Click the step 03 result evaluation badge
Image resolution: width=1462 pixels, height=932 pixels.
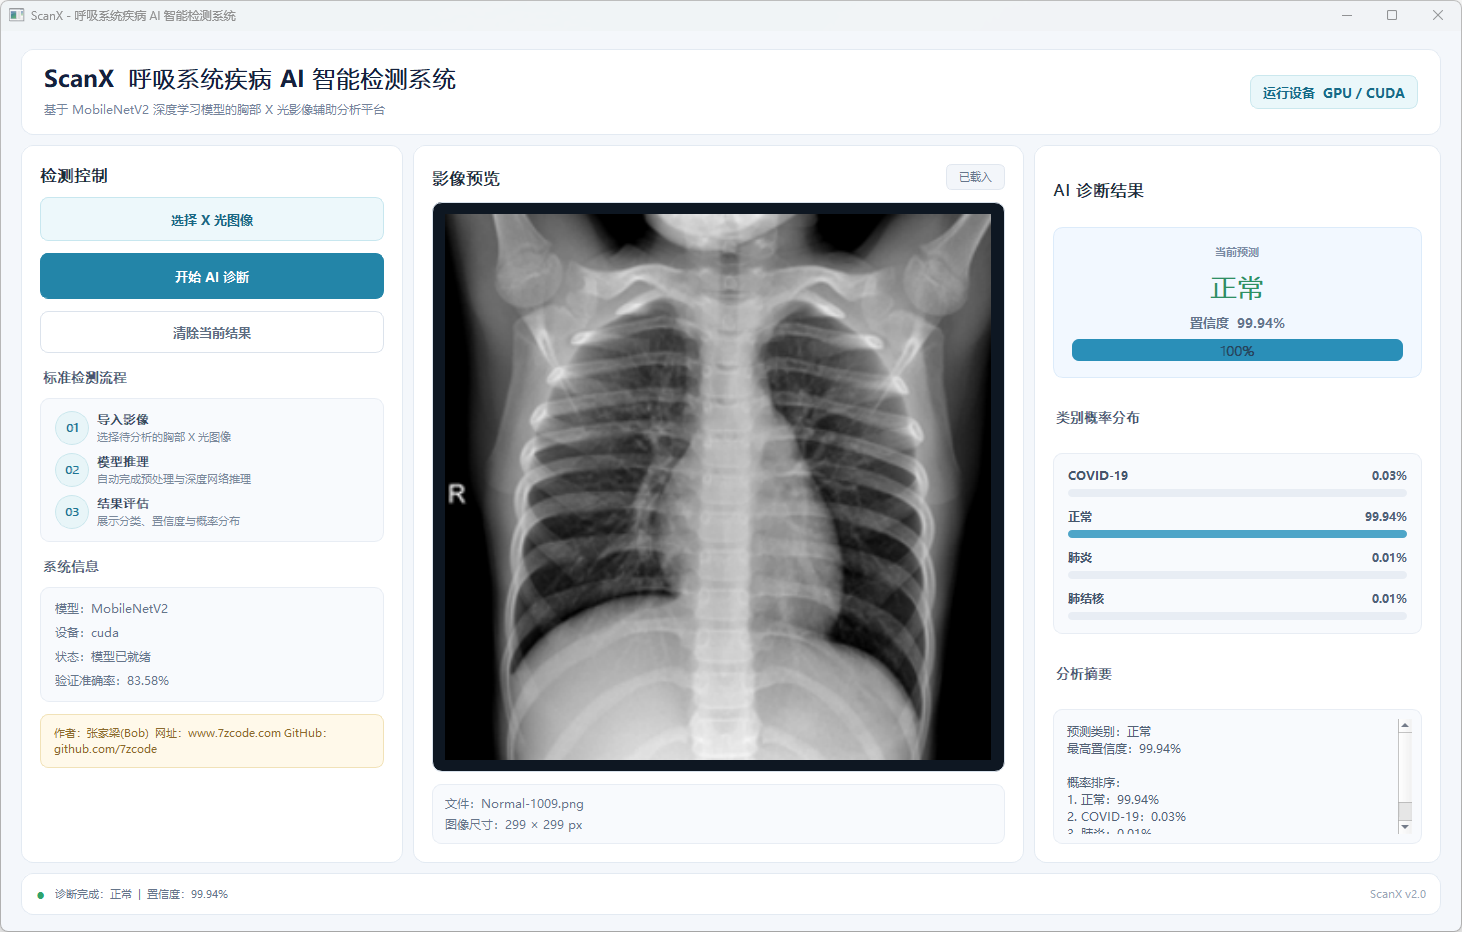point(72,512)
